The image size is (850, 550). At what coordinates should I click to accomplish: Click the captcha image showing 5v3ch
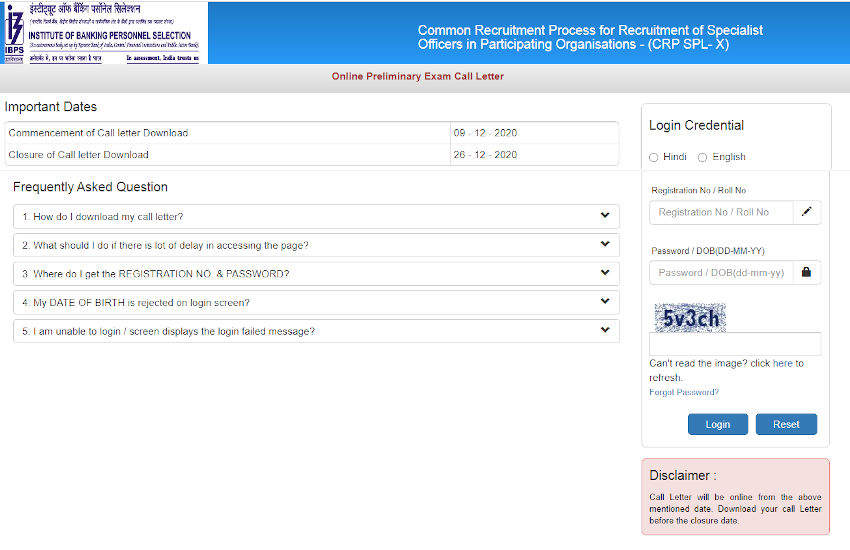click(690, 317)
